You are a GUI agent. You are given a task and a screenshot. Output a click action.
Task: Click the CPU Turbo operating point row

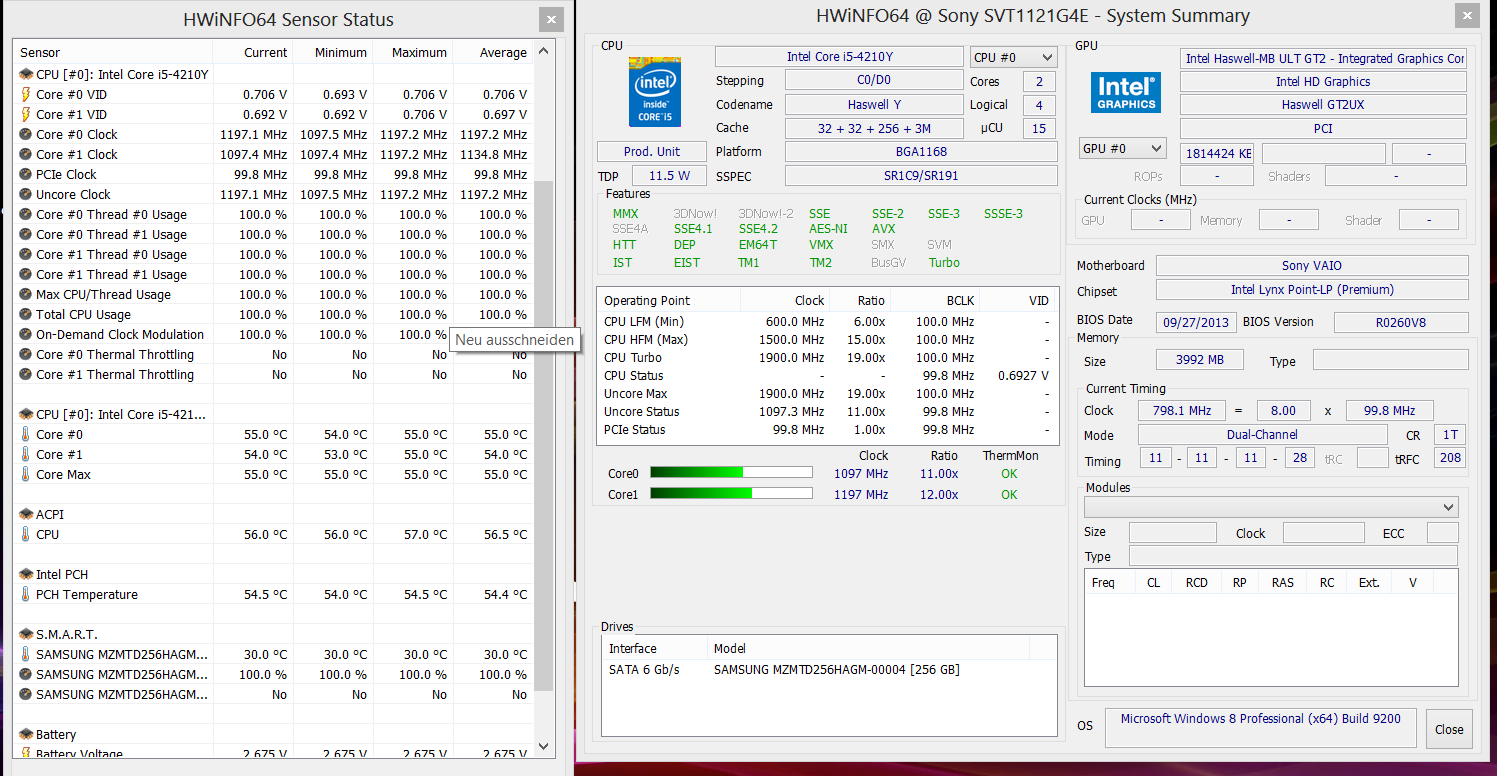tap(828, 357)
